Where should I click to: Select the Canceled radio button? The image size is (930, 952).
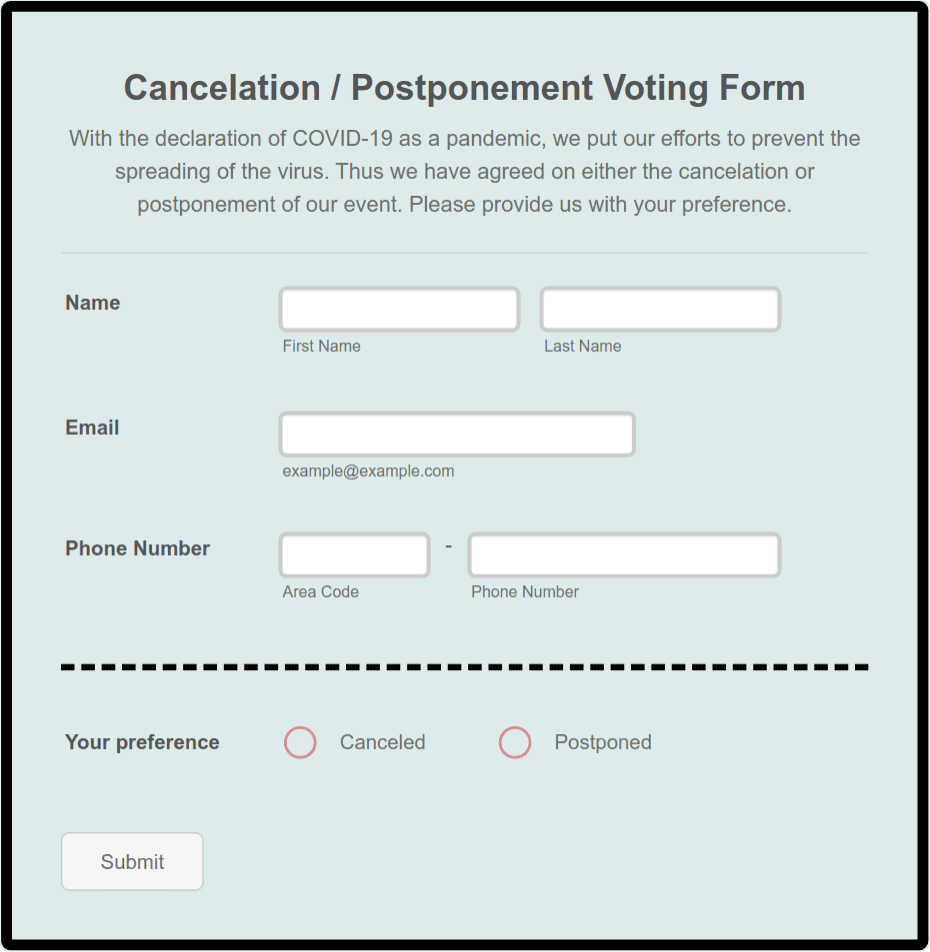click(300, 742)
